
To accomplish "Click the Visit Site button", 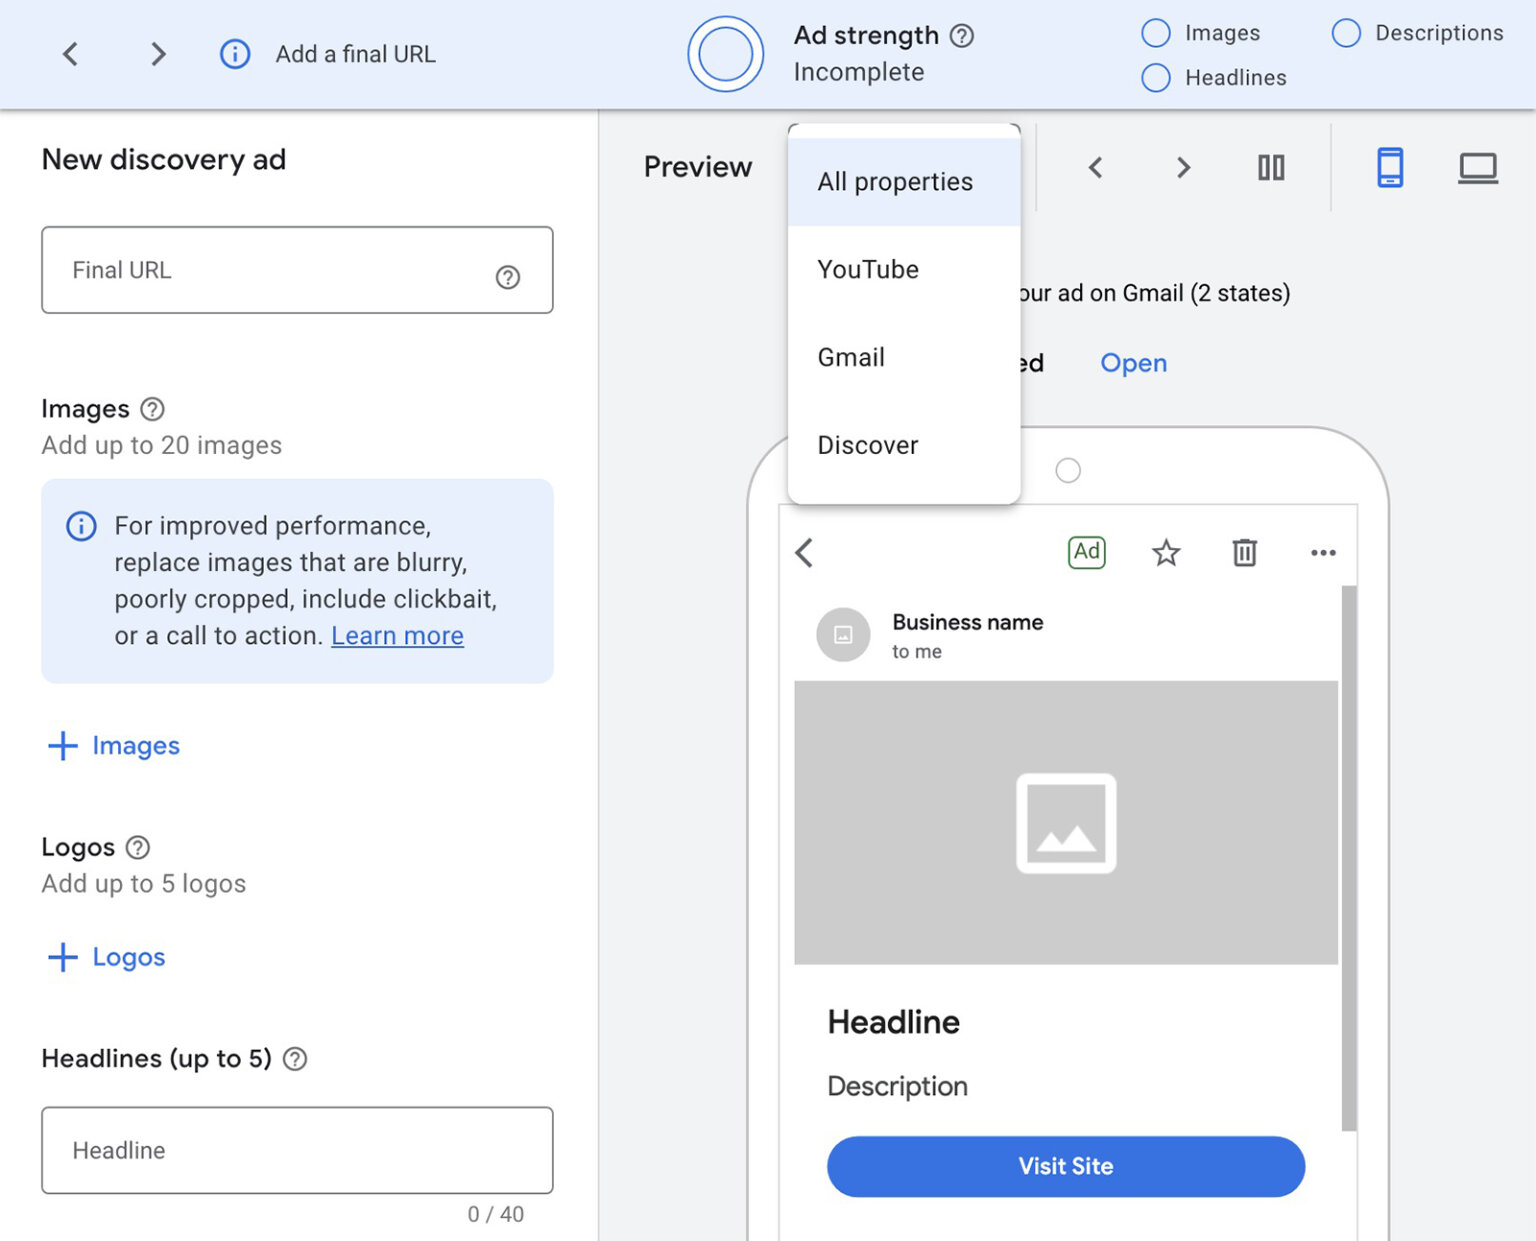I will pos(1066,1166).
